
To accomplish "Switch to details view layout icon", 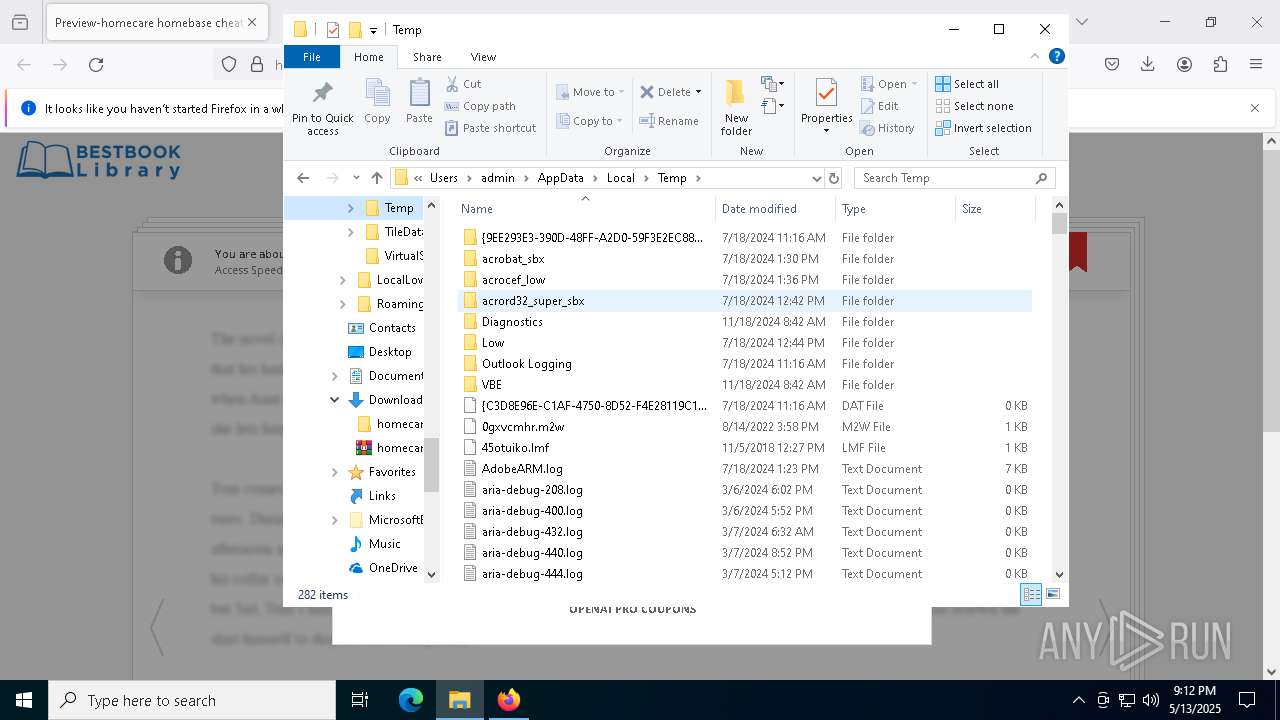I will coord(1031,594).
